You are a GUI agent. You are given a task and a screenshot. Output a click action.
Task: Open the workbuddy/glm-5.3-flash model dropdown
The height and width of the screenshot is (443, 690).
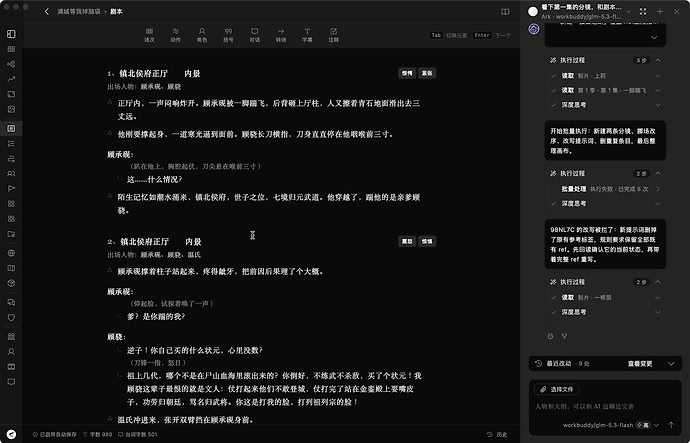(x=598, y=425)
